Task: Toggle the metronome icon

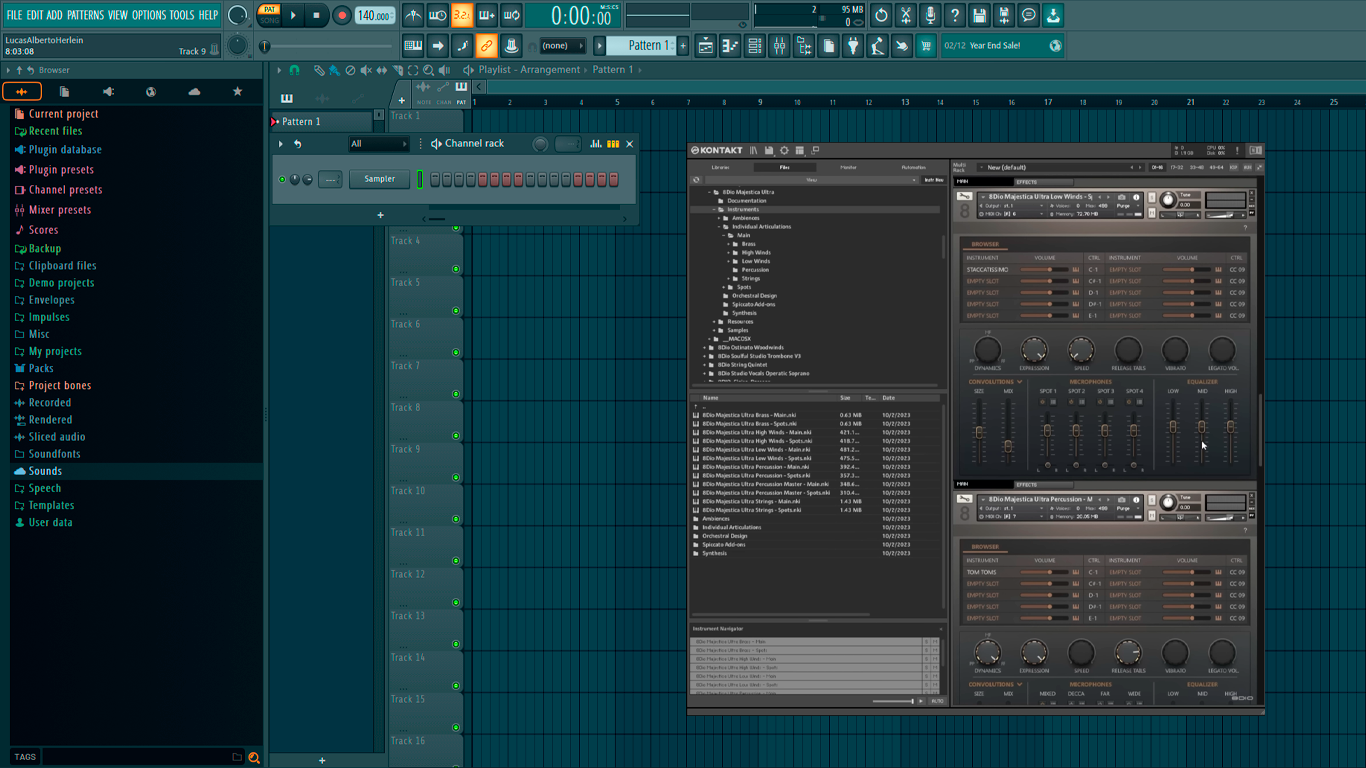Action: click(x=413, y=15)
